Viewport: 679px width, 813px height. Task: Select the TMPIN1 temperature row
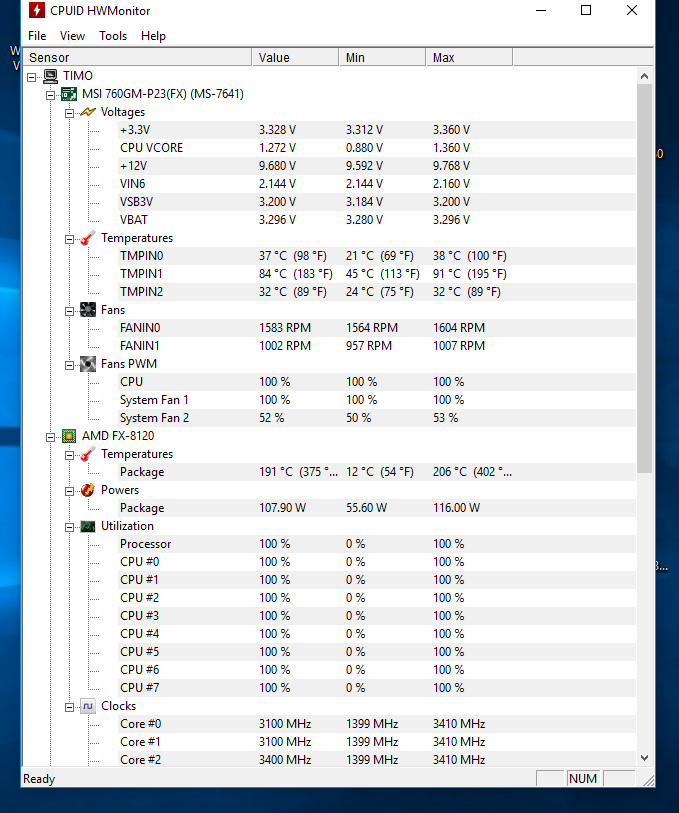[377, 274]
